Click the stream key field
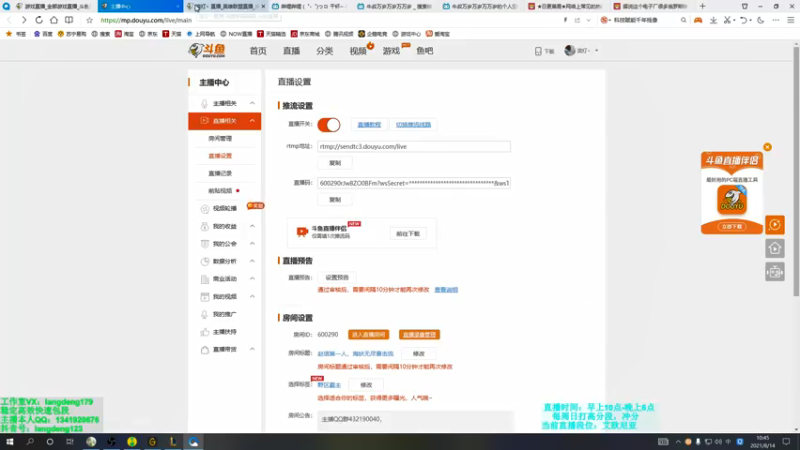This screenshot has width=800, height=450. (414, 183)
